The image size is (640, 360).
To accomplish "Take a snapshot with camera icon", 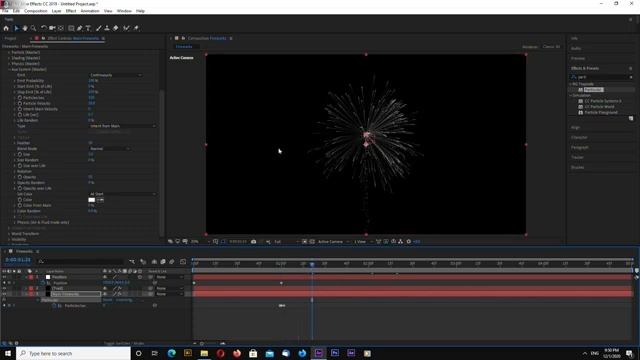I will [253, 242].
